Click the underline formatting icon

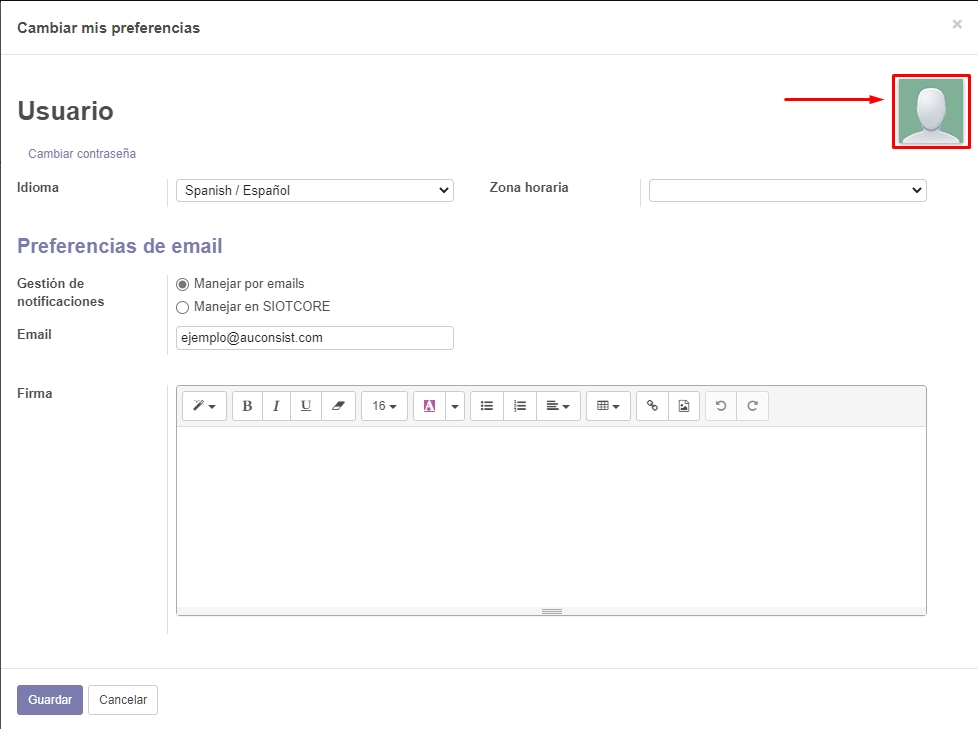click(x=306, y=406)
